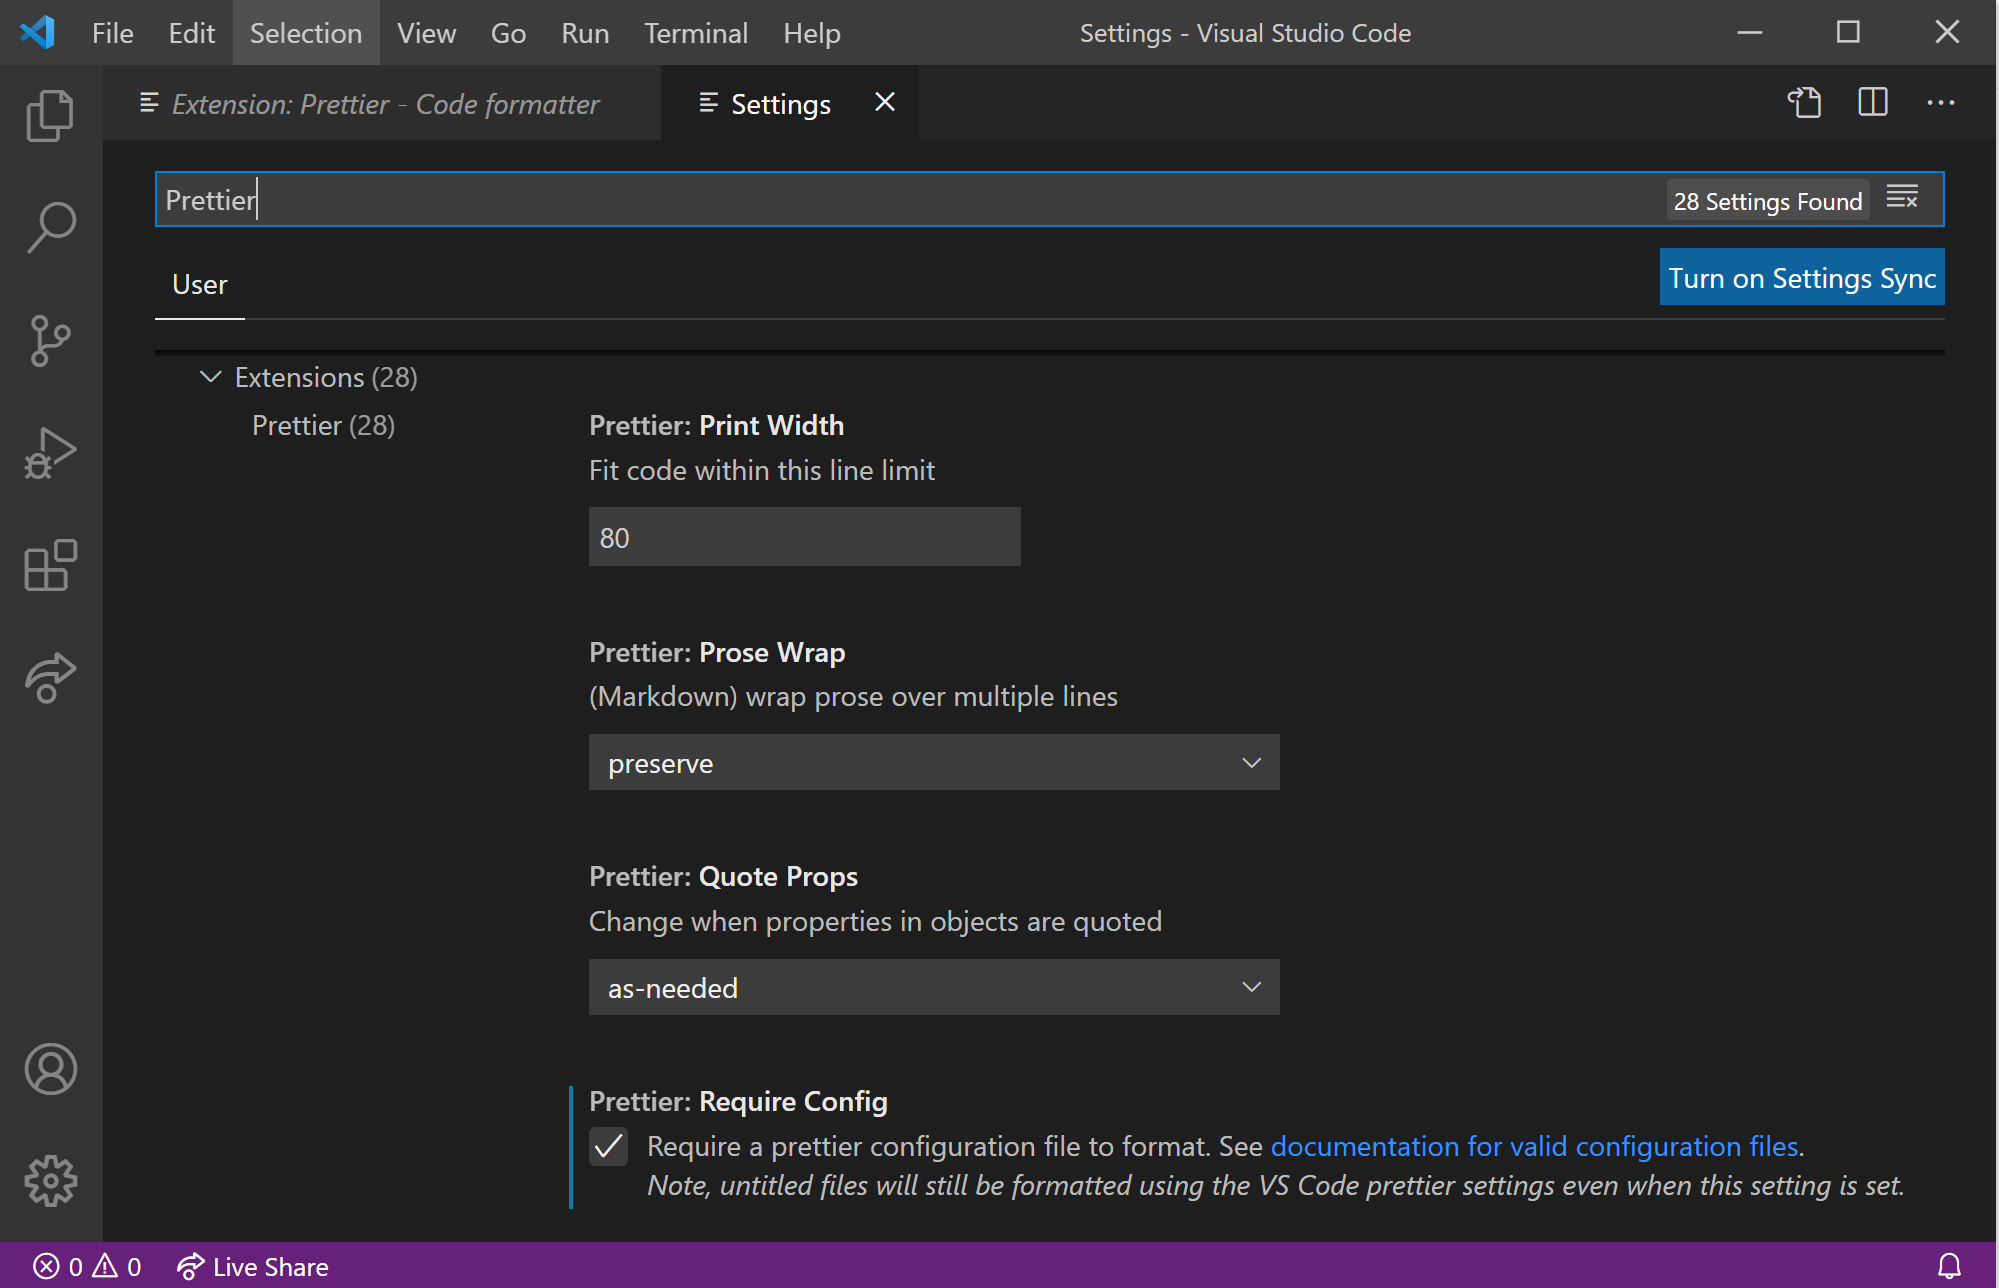Open the Run and Debug view
The height and width of the screenshot is (1288, 1999).
point(50,454)
